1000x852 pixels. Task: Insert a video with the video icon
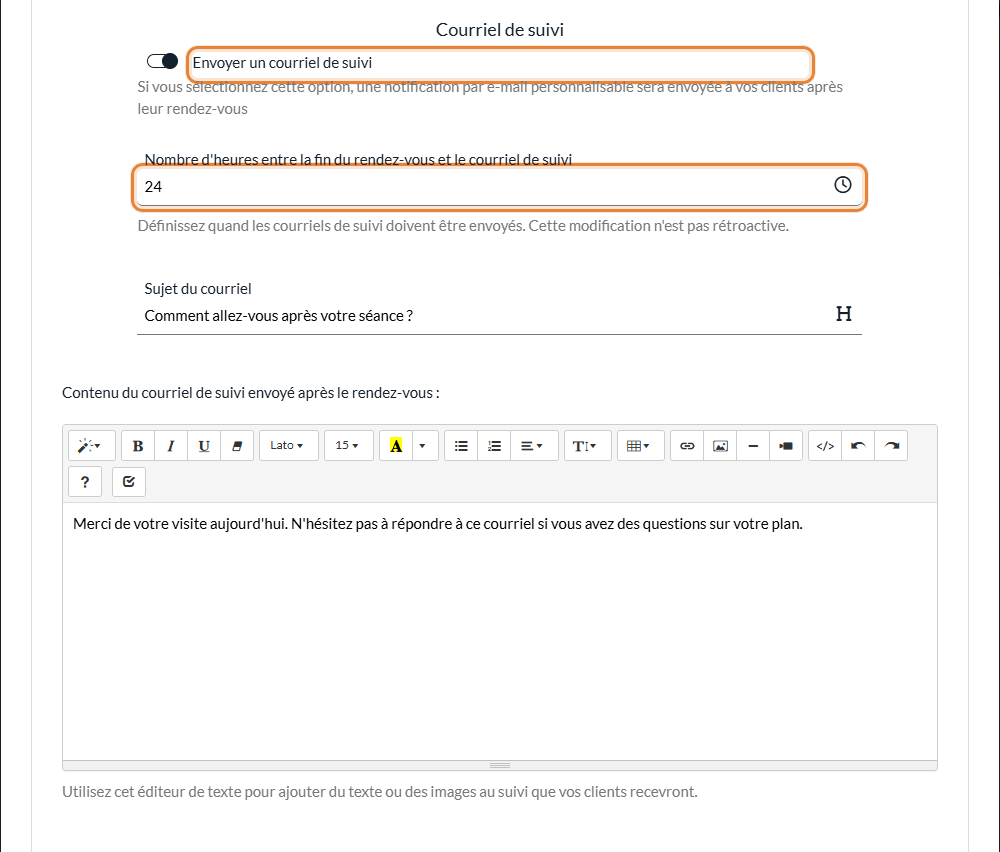click(x=786, y=446)
